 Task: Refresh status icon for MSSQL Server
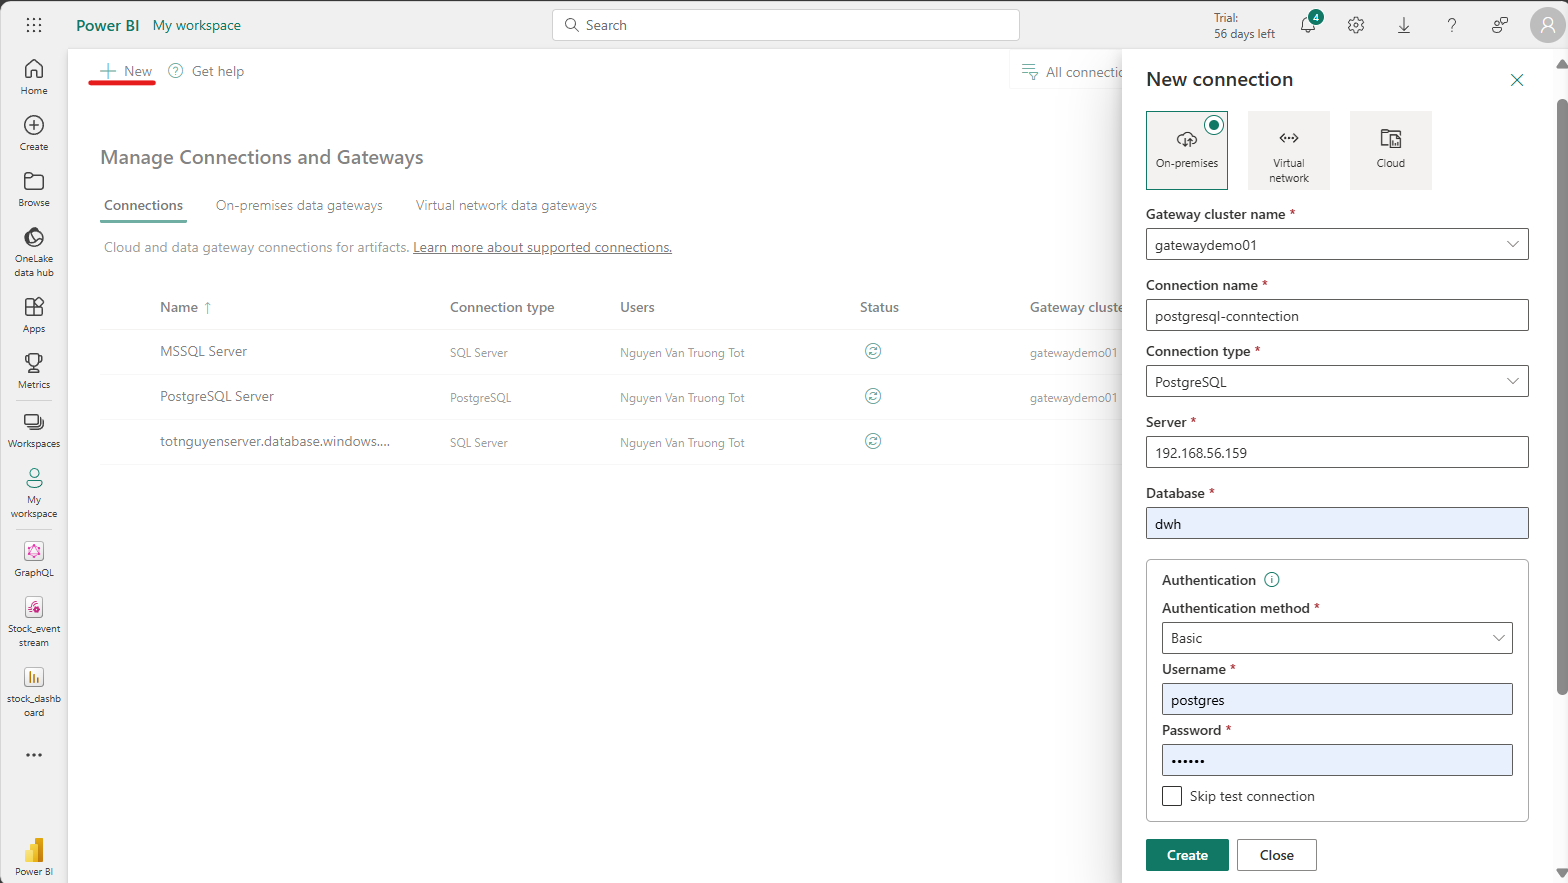(873, 351)
